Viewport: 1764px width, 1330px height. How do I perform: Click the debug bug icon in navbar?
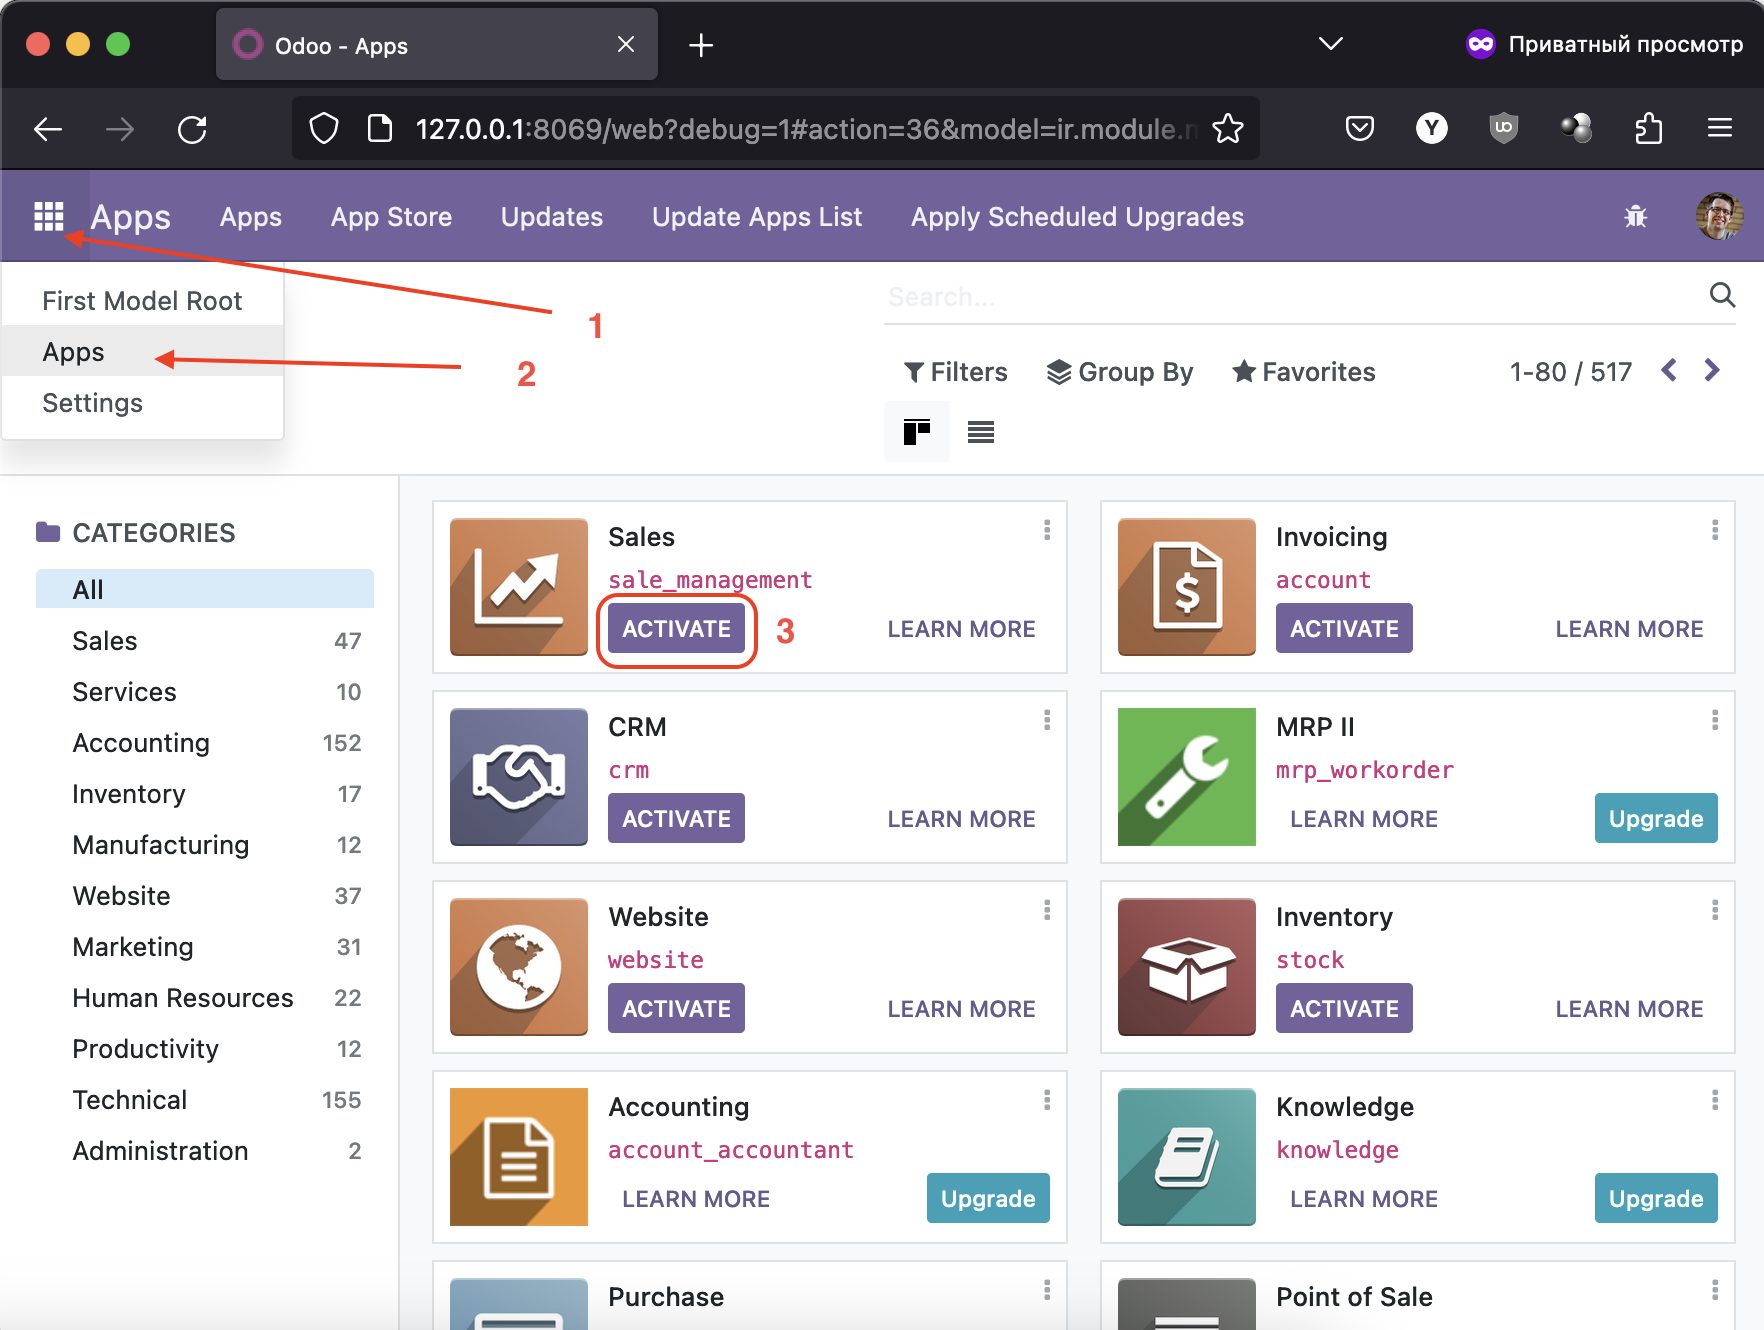pos(1636,216)
